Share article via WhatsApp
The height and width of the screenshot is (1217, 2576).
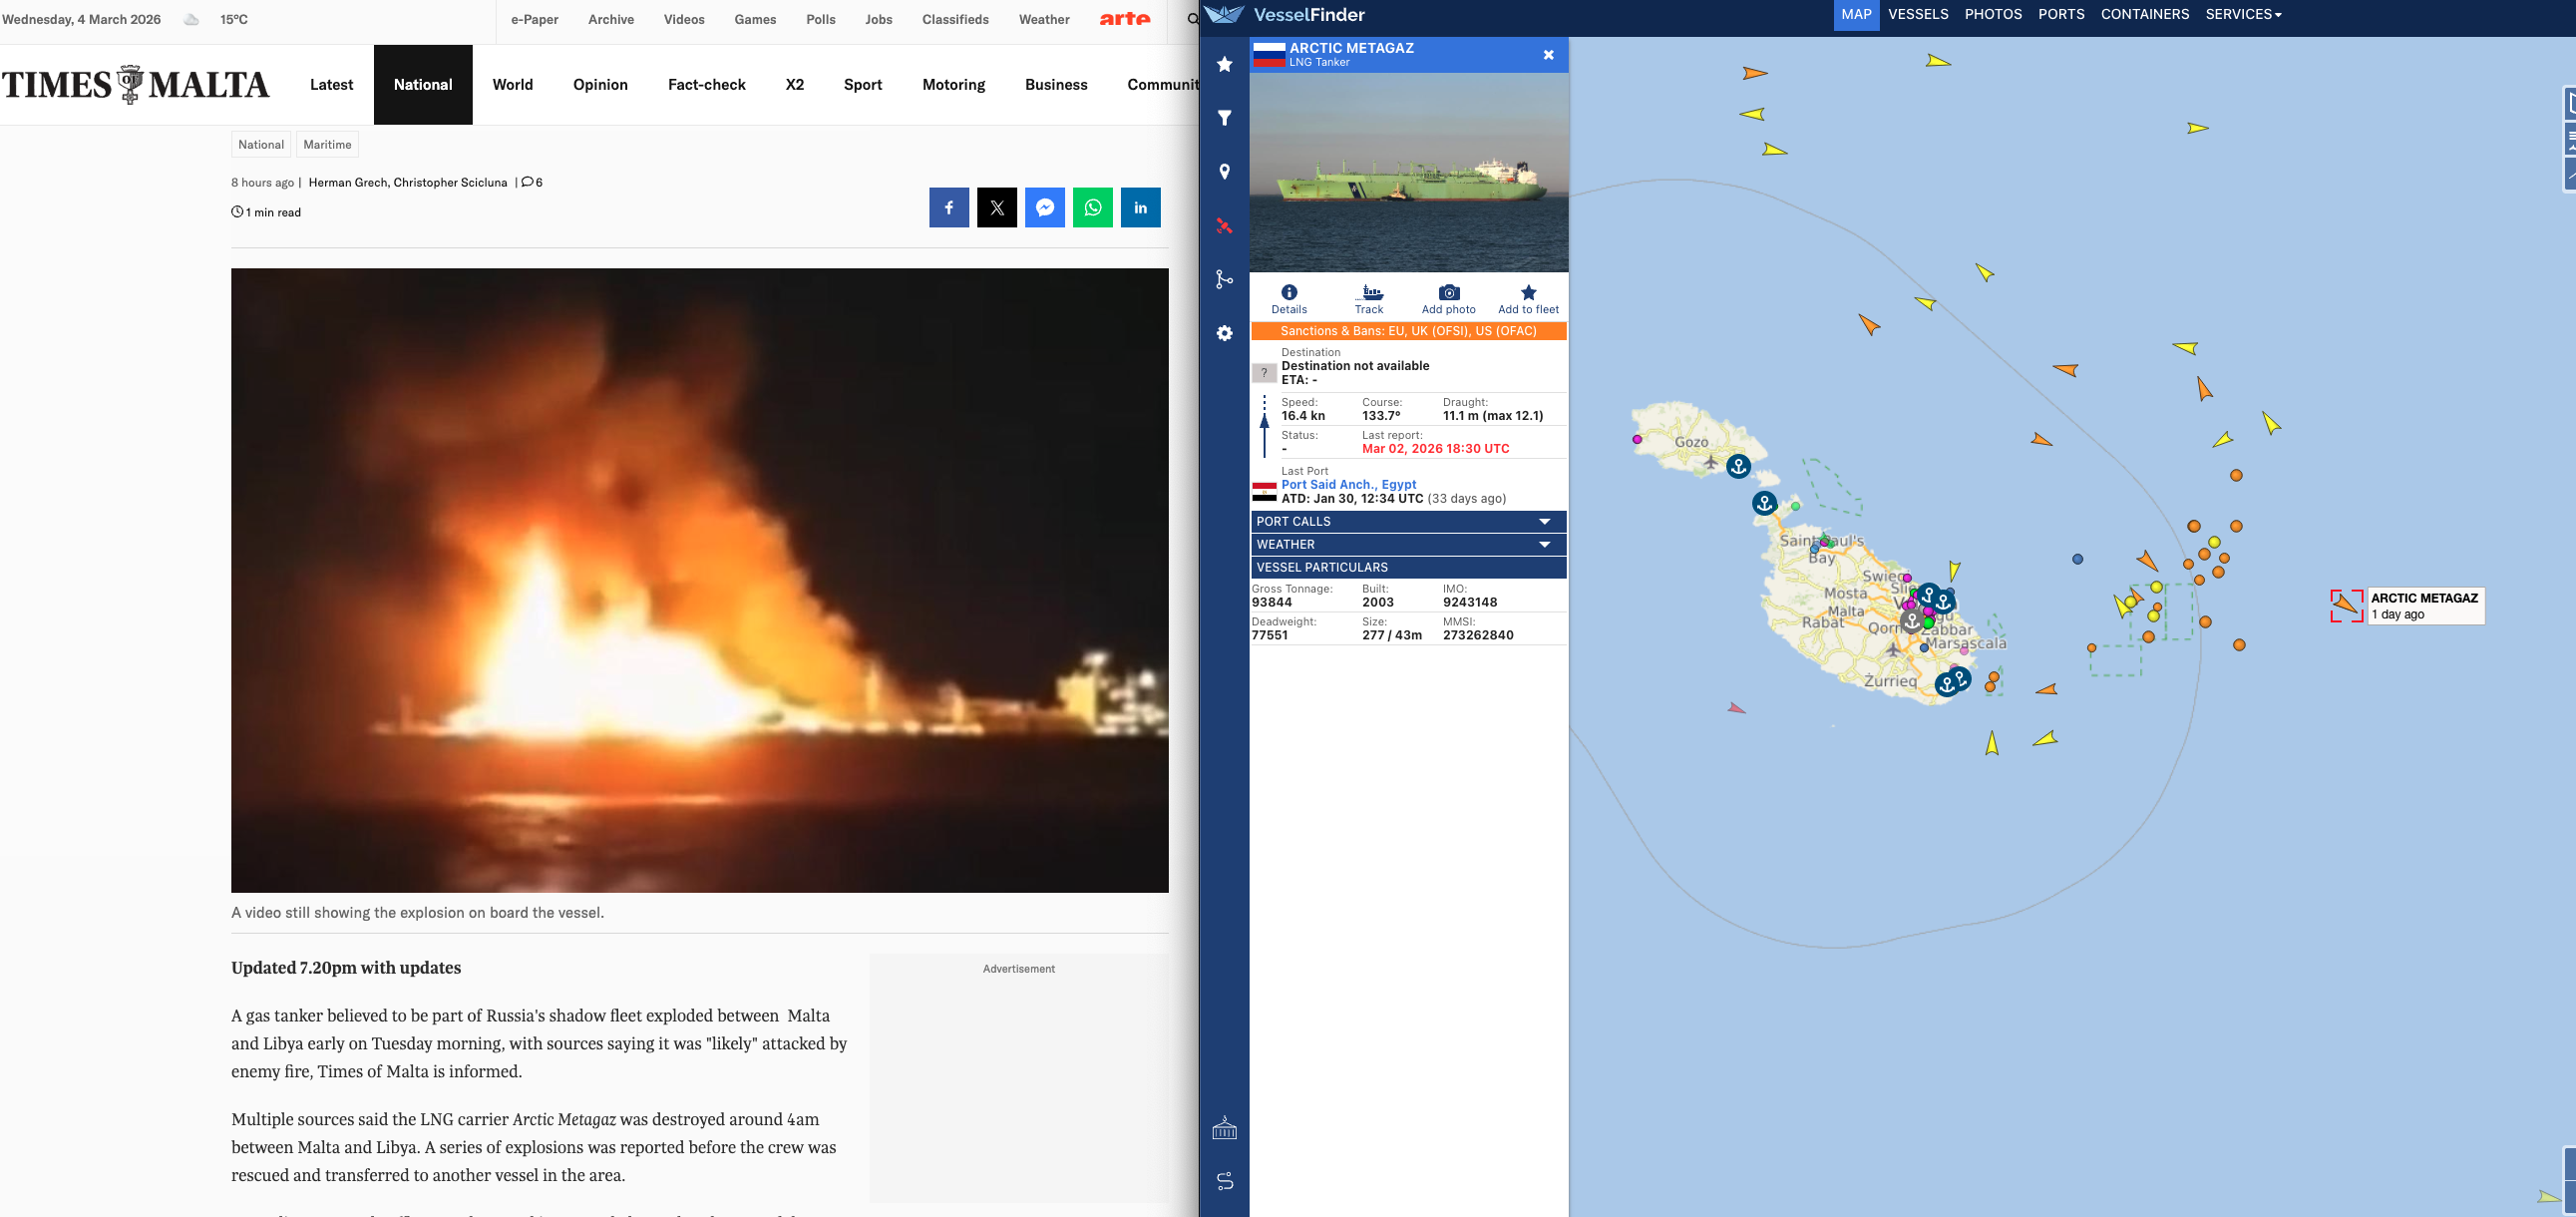(1093, 208)
